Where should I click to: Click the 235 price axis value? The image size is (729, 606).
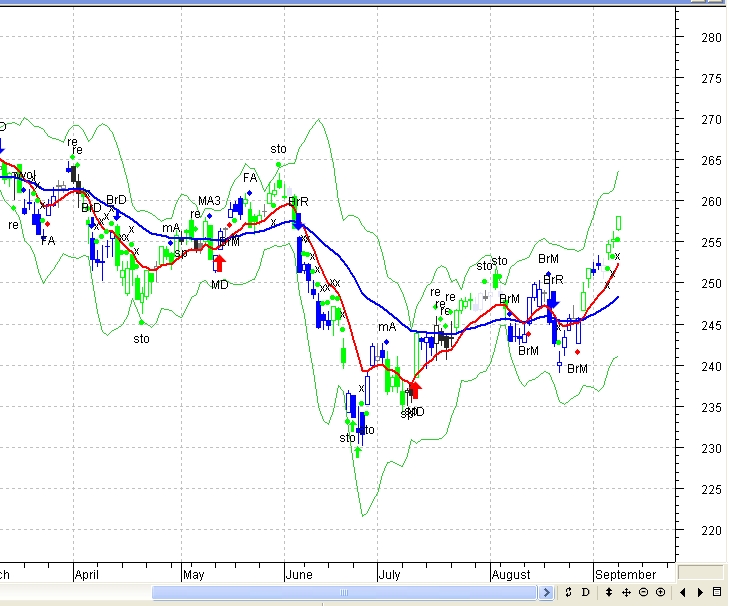pyautogui.click(x=711, y=407)
